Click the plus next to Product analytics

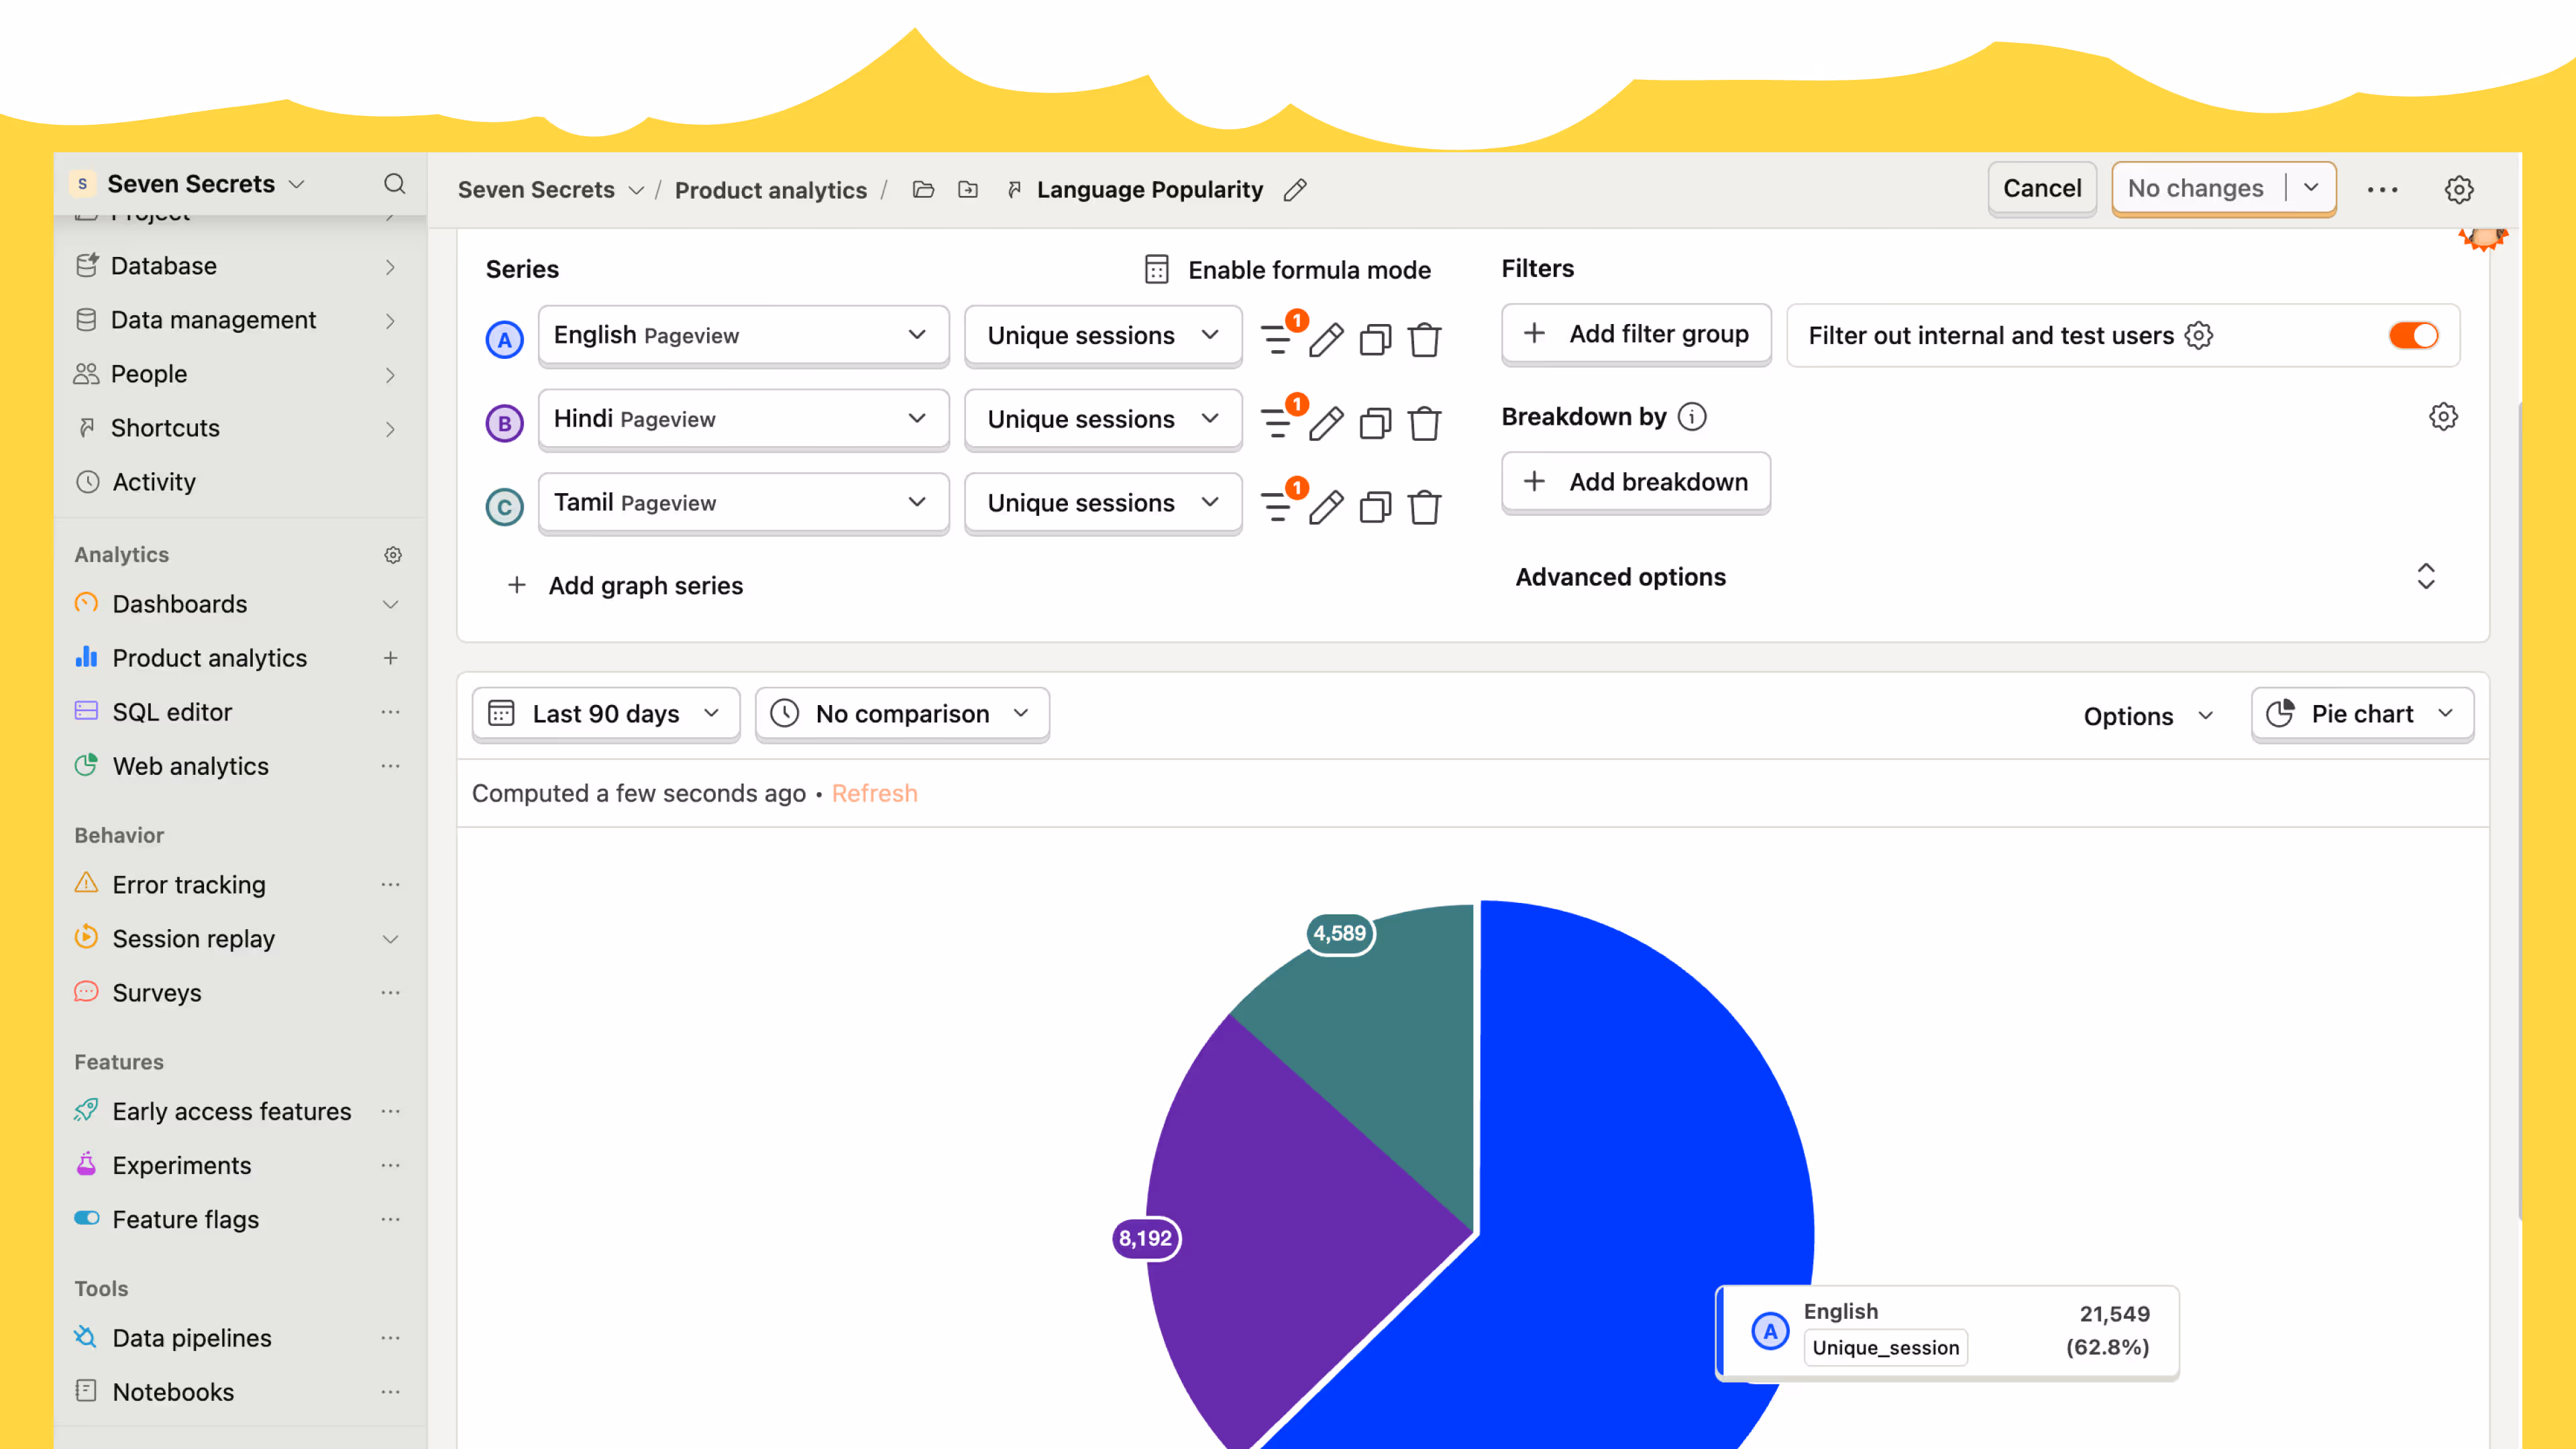pyautogui.click(x=390, y=658)
